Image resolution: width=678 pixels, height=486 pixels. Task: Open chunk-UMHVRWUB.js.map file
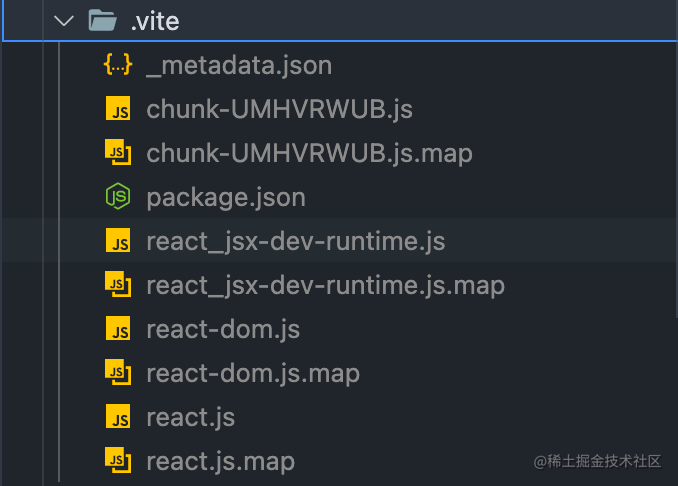308,154
